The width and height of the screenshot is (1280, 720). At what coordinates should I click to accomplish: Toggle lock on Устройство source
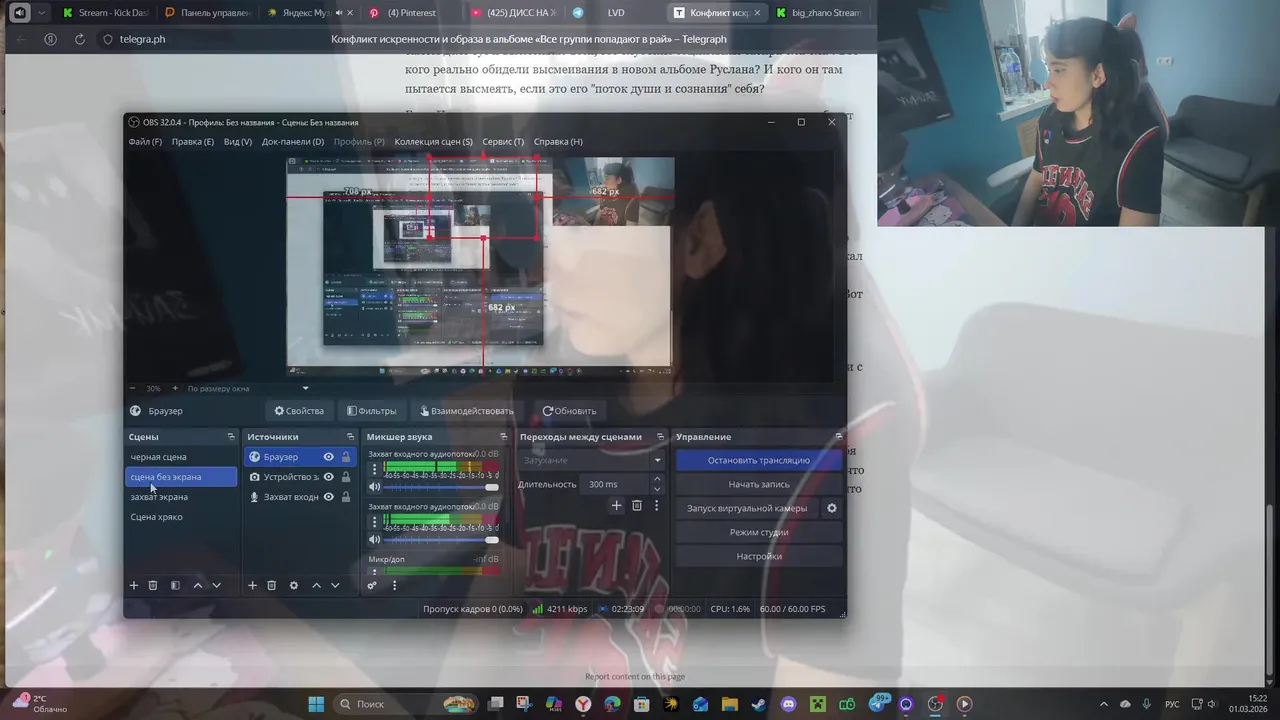tap(346, 477)
